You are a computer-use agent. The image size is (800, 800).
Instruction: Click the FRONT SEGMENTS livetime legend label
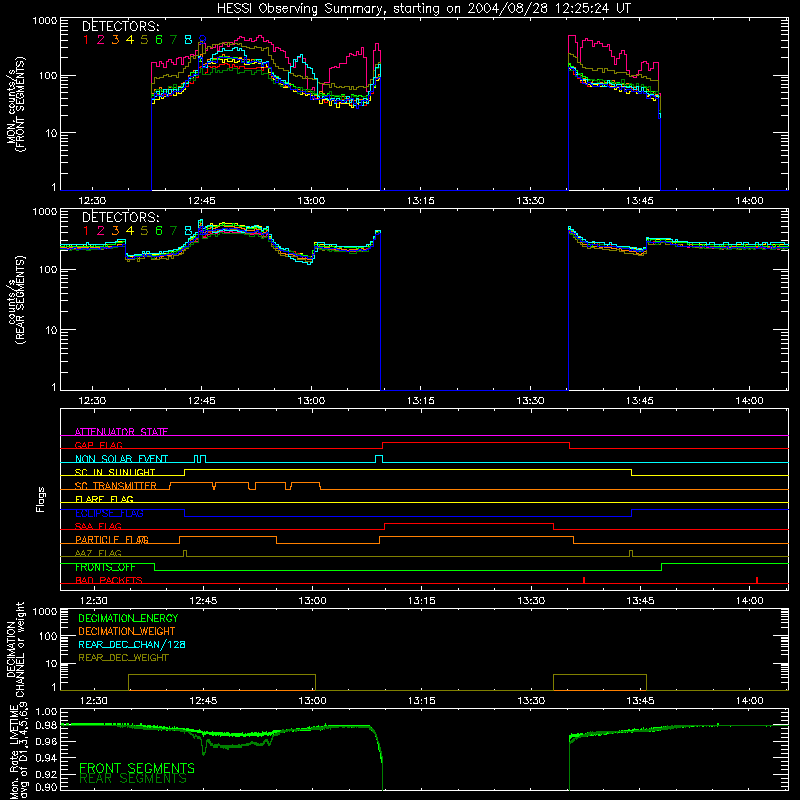137,768
